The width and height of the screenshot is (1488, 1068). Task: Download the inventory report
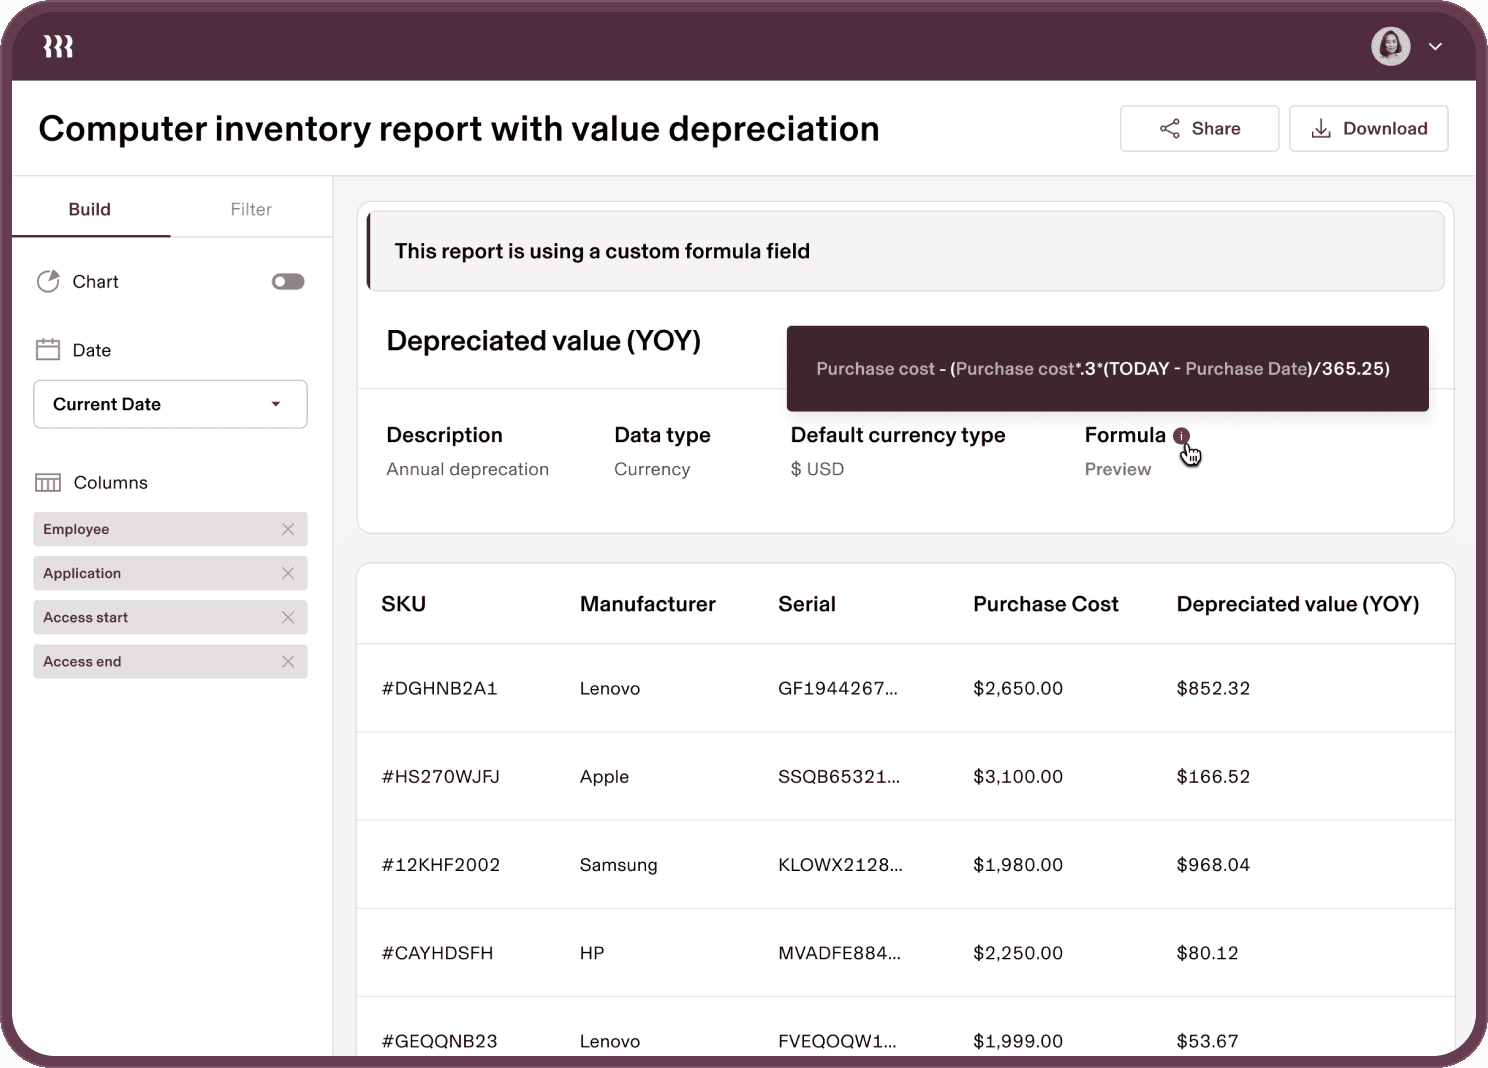[1368, 129]
